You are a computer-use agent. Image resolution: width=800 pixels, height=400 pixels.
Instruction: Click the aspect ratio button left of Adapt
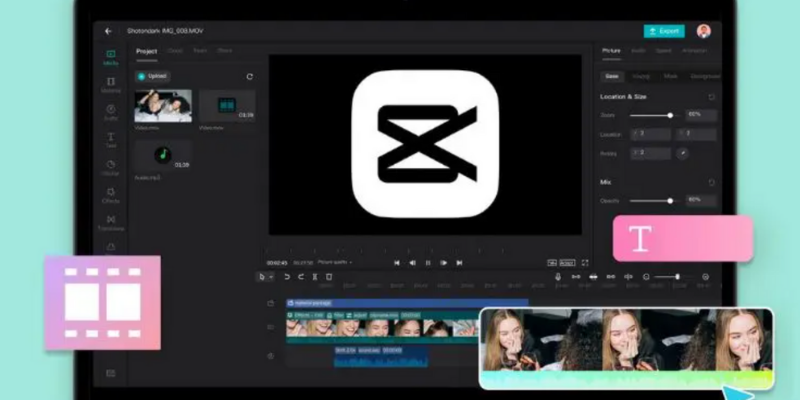[x=552, y=263]
